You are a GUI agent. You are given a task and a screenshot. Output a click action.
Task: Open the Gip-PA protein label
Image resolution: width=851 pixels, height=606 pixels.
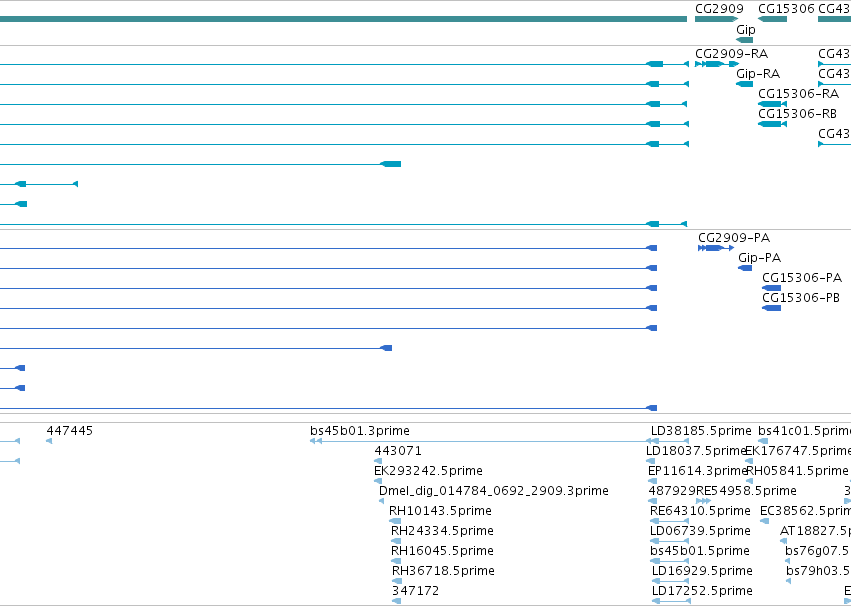click(759, 258)
